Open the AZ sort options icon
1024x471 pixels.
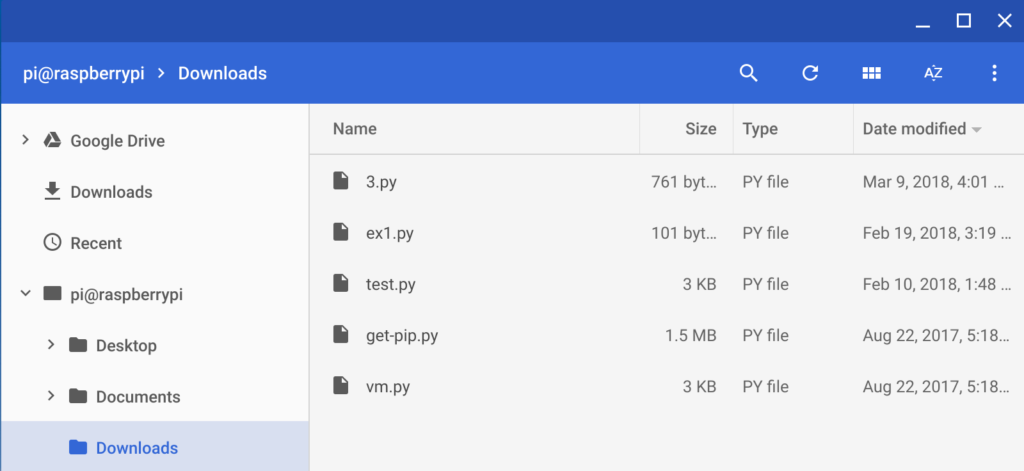pos(933,73)
